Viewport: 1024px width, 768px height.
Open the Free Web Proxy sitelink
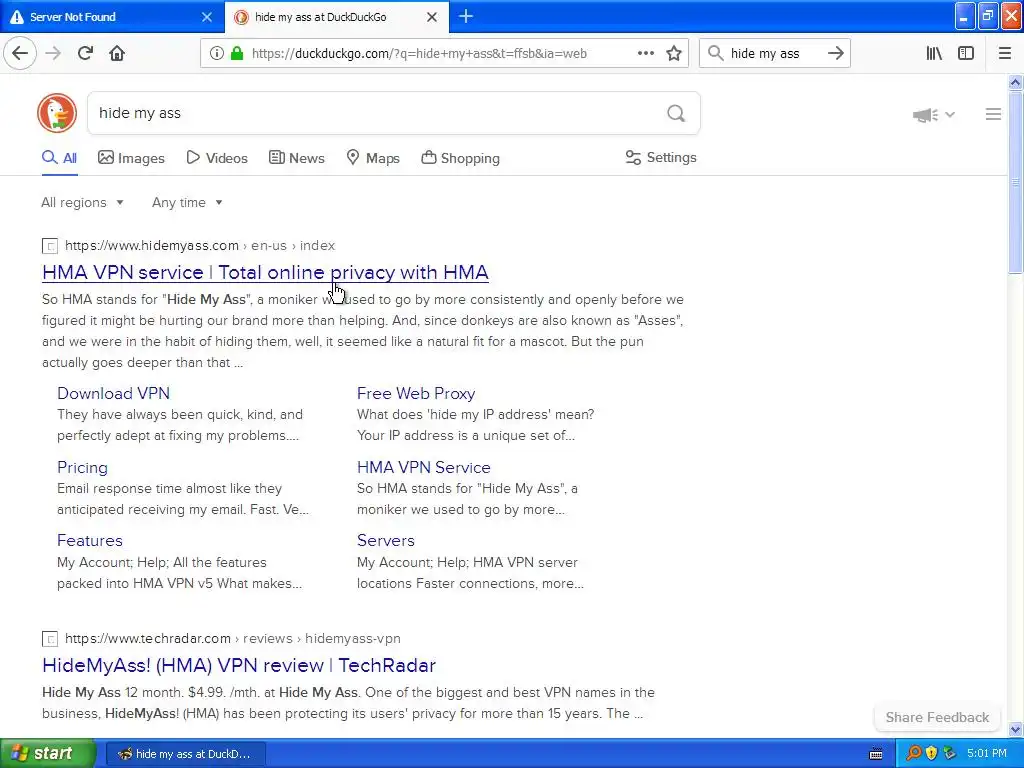416,393
